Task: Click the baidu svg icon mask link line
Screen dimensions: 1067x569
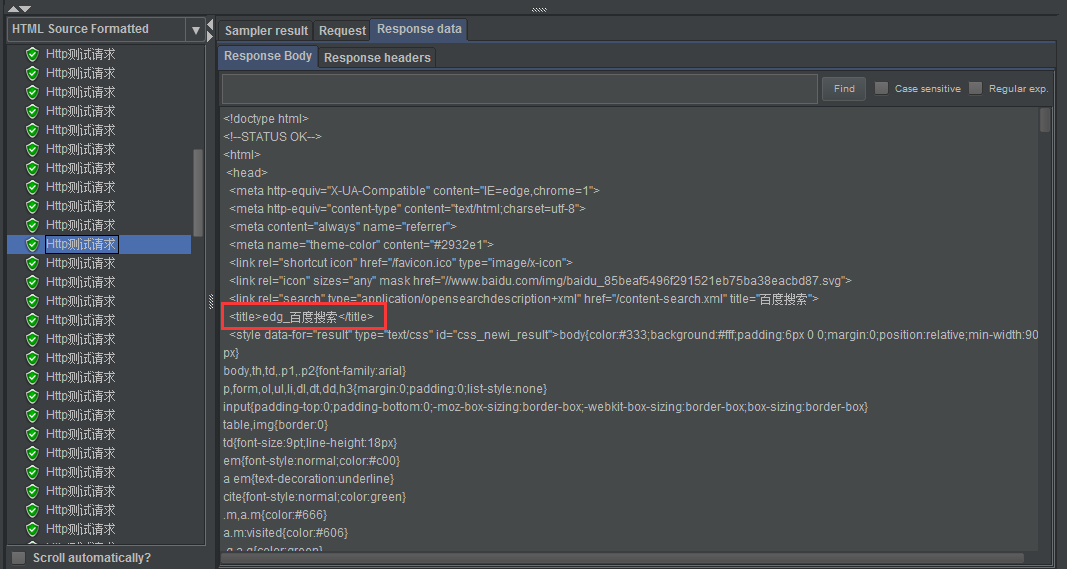Action: [x=540, y=280]
